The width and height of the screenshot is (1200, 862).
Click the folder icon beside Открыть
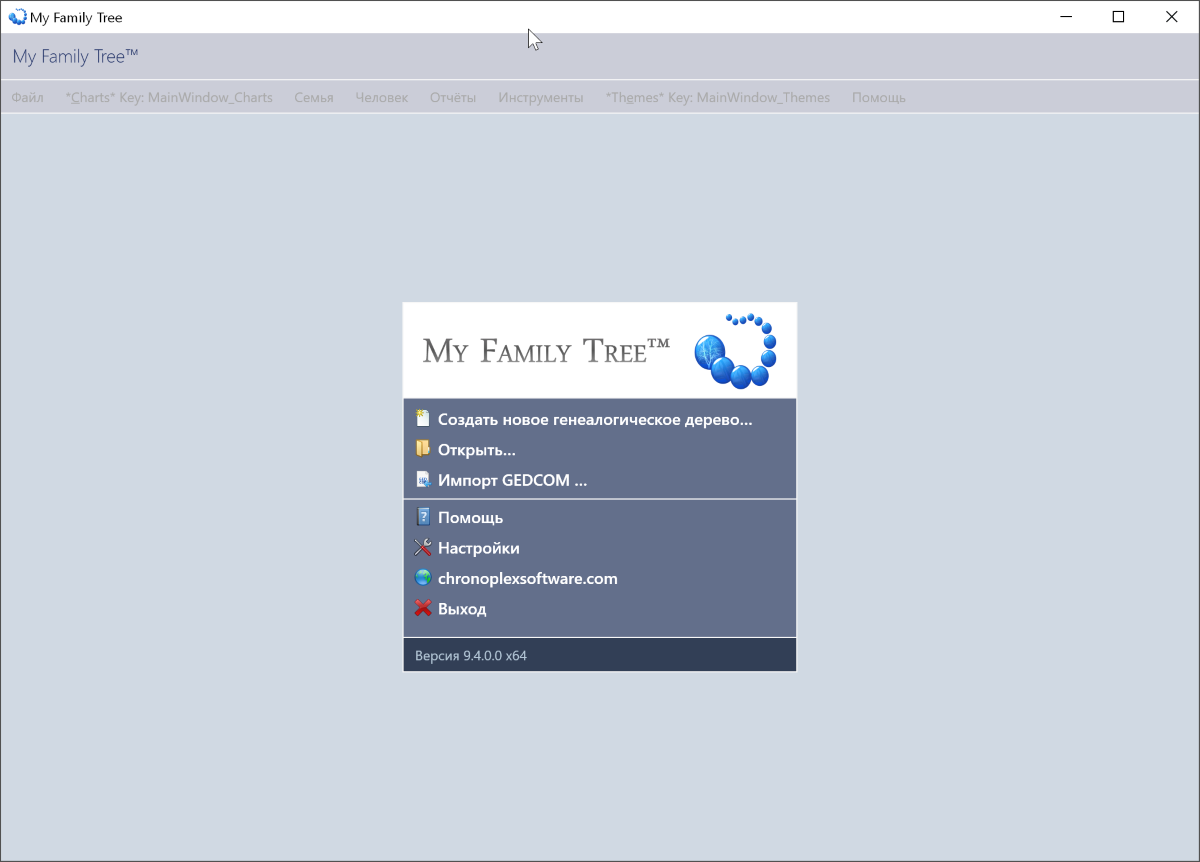(423, 449)
